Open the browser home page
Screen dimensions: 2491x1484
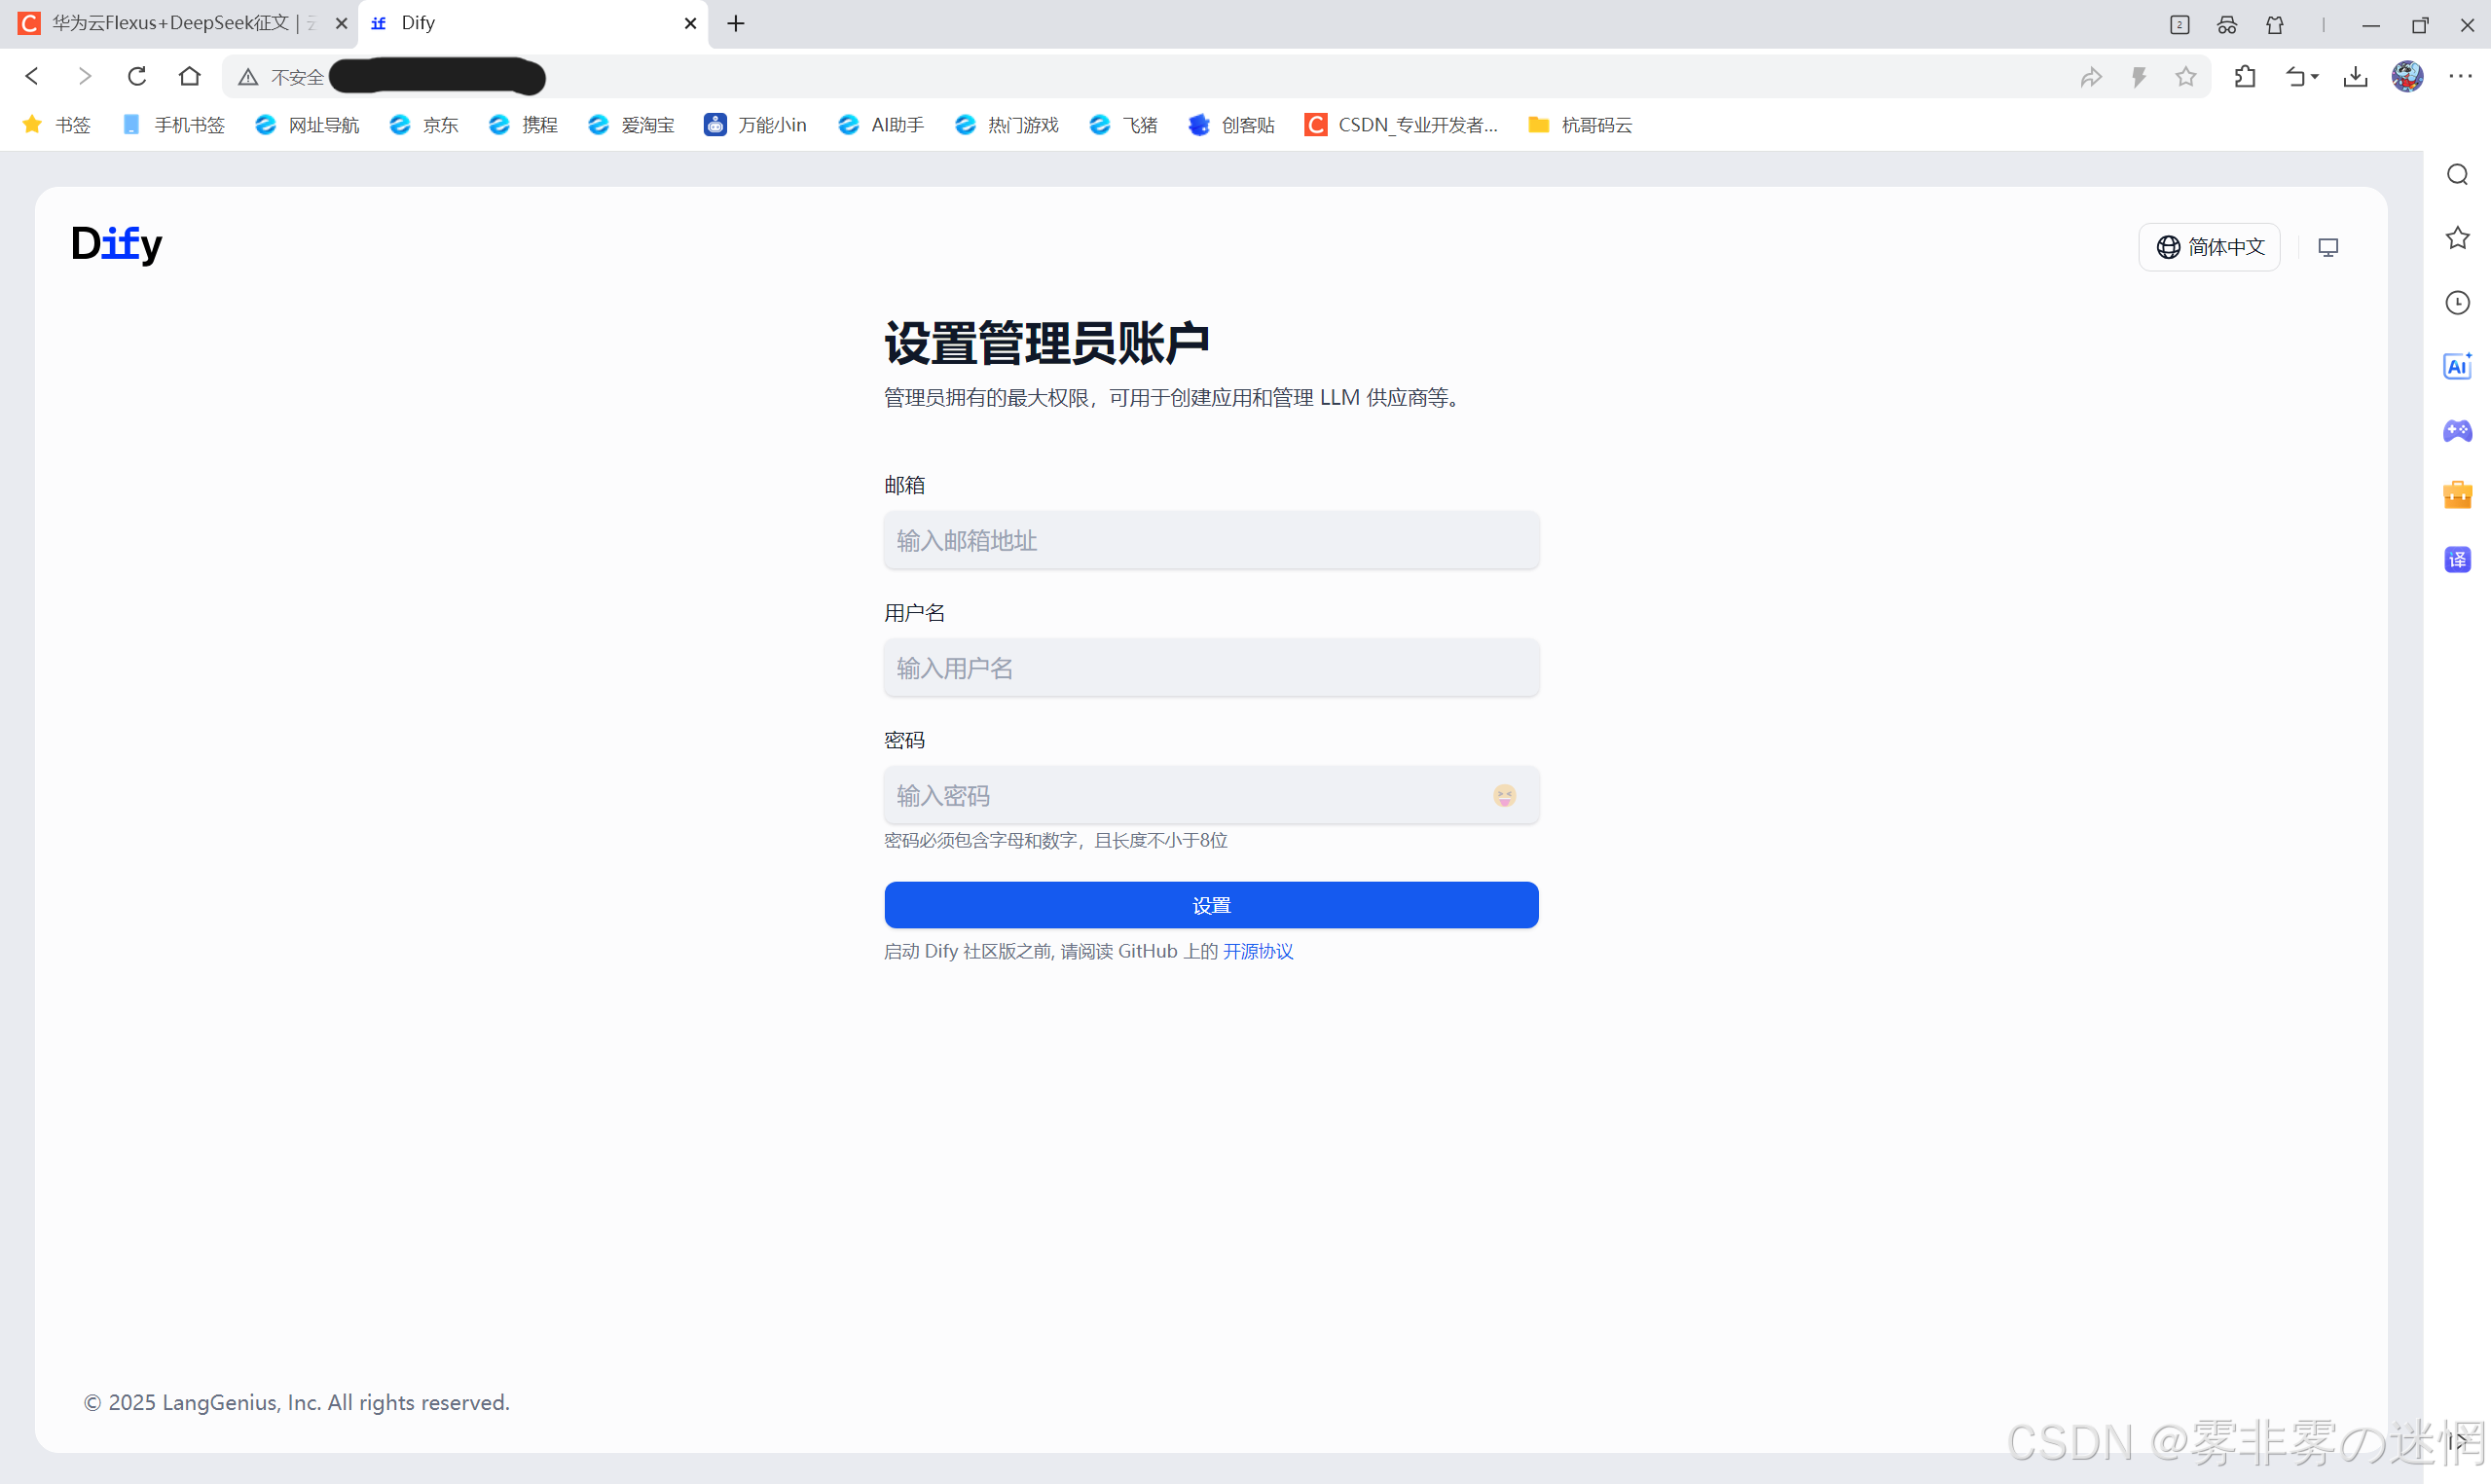coord(189,76)
